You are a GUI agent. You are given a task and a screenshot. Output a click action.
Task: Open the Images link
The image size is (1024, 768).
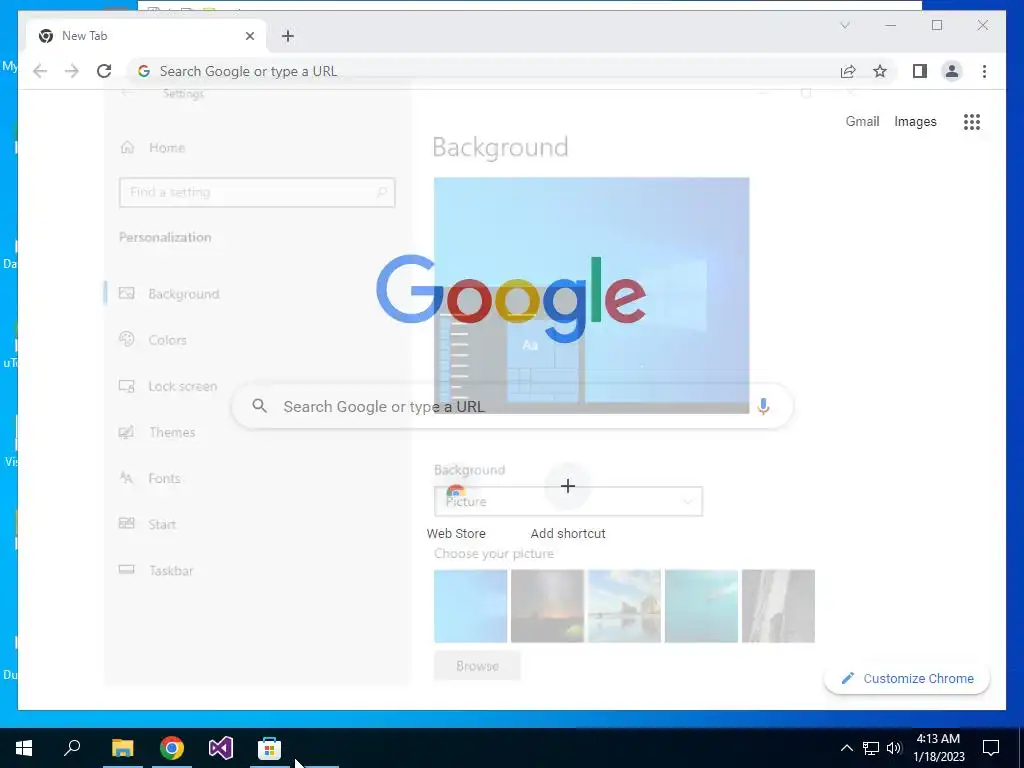pos(915,121)
